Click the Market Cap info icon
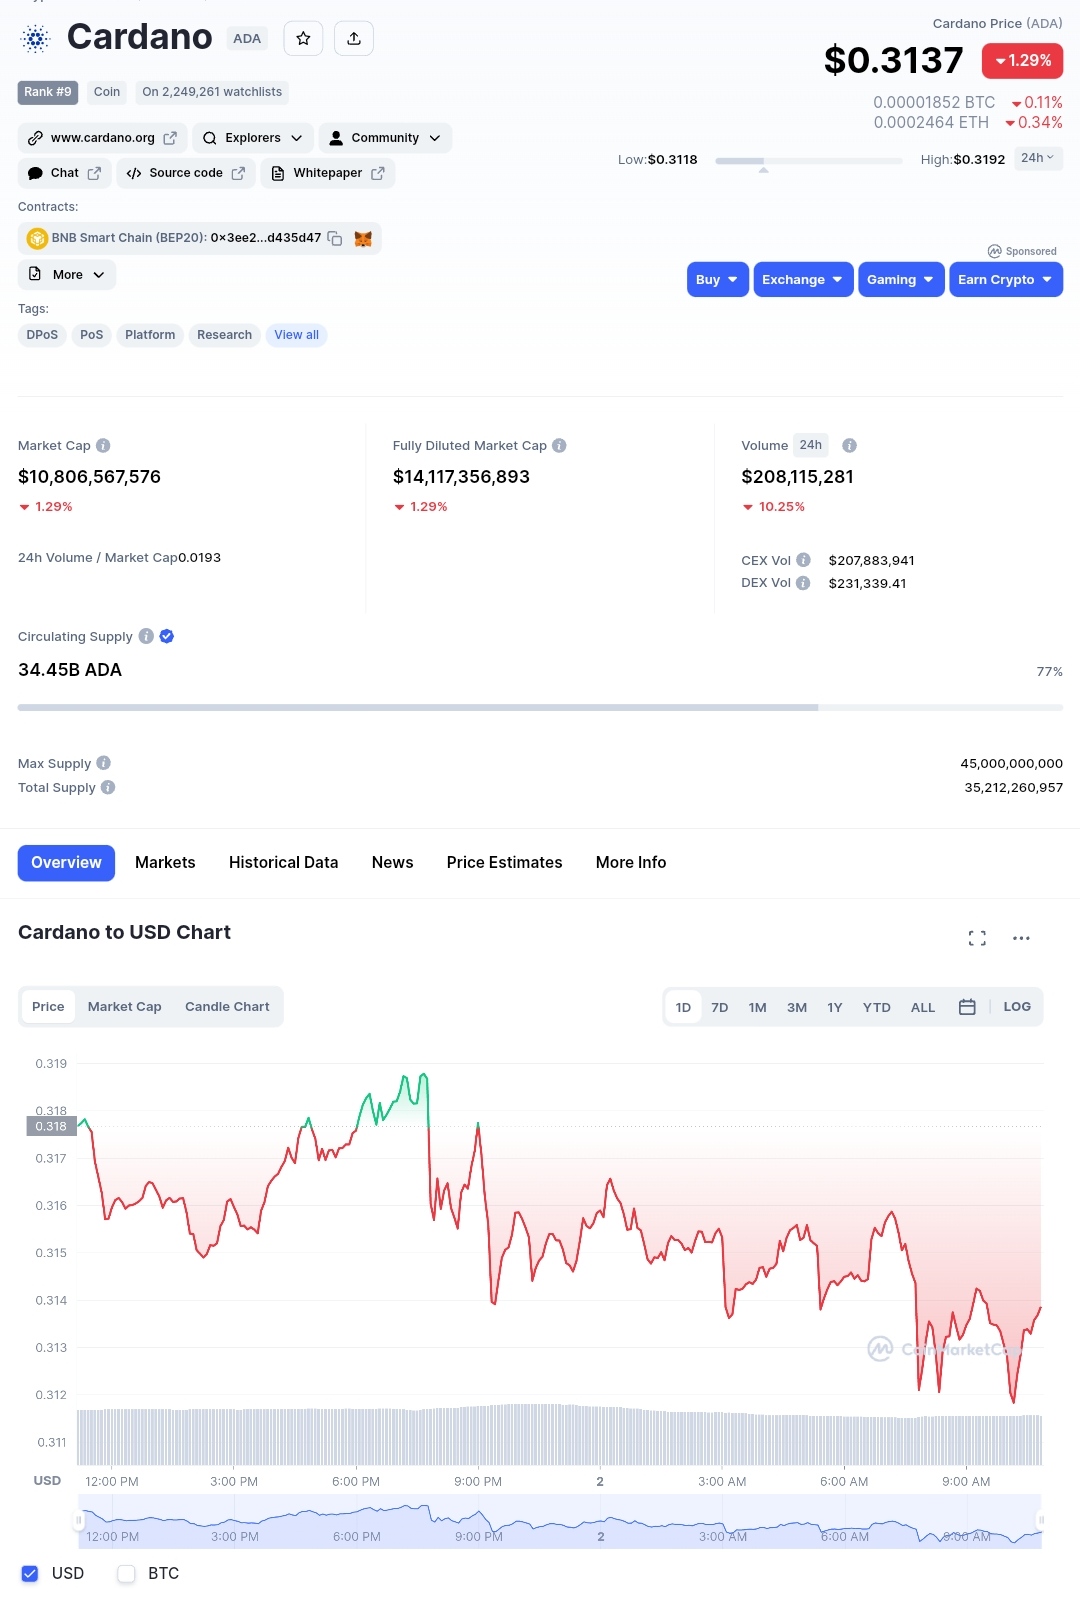 103,446
